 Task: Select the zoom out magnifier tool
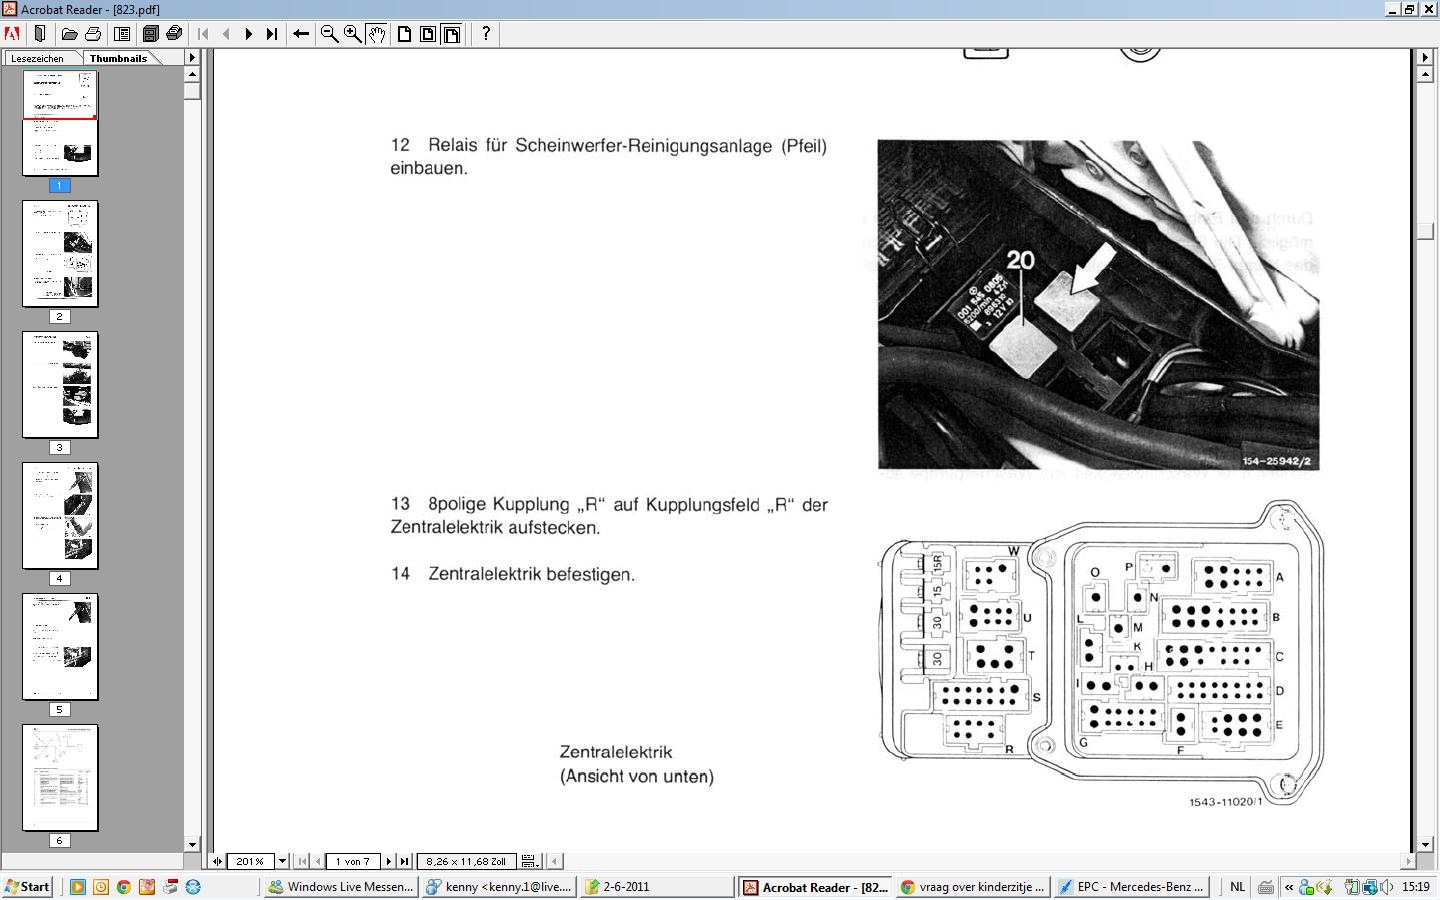click(x=329, y=33)
